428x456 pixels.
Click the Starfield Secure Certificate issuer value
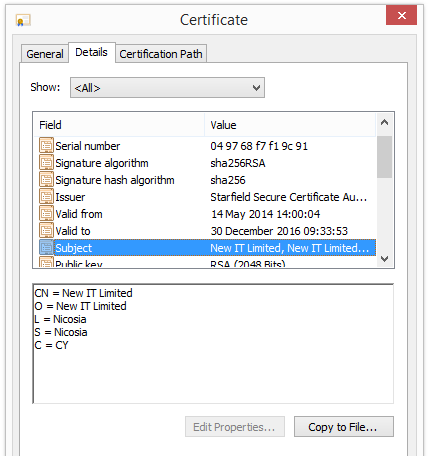[x=289, y=197]
